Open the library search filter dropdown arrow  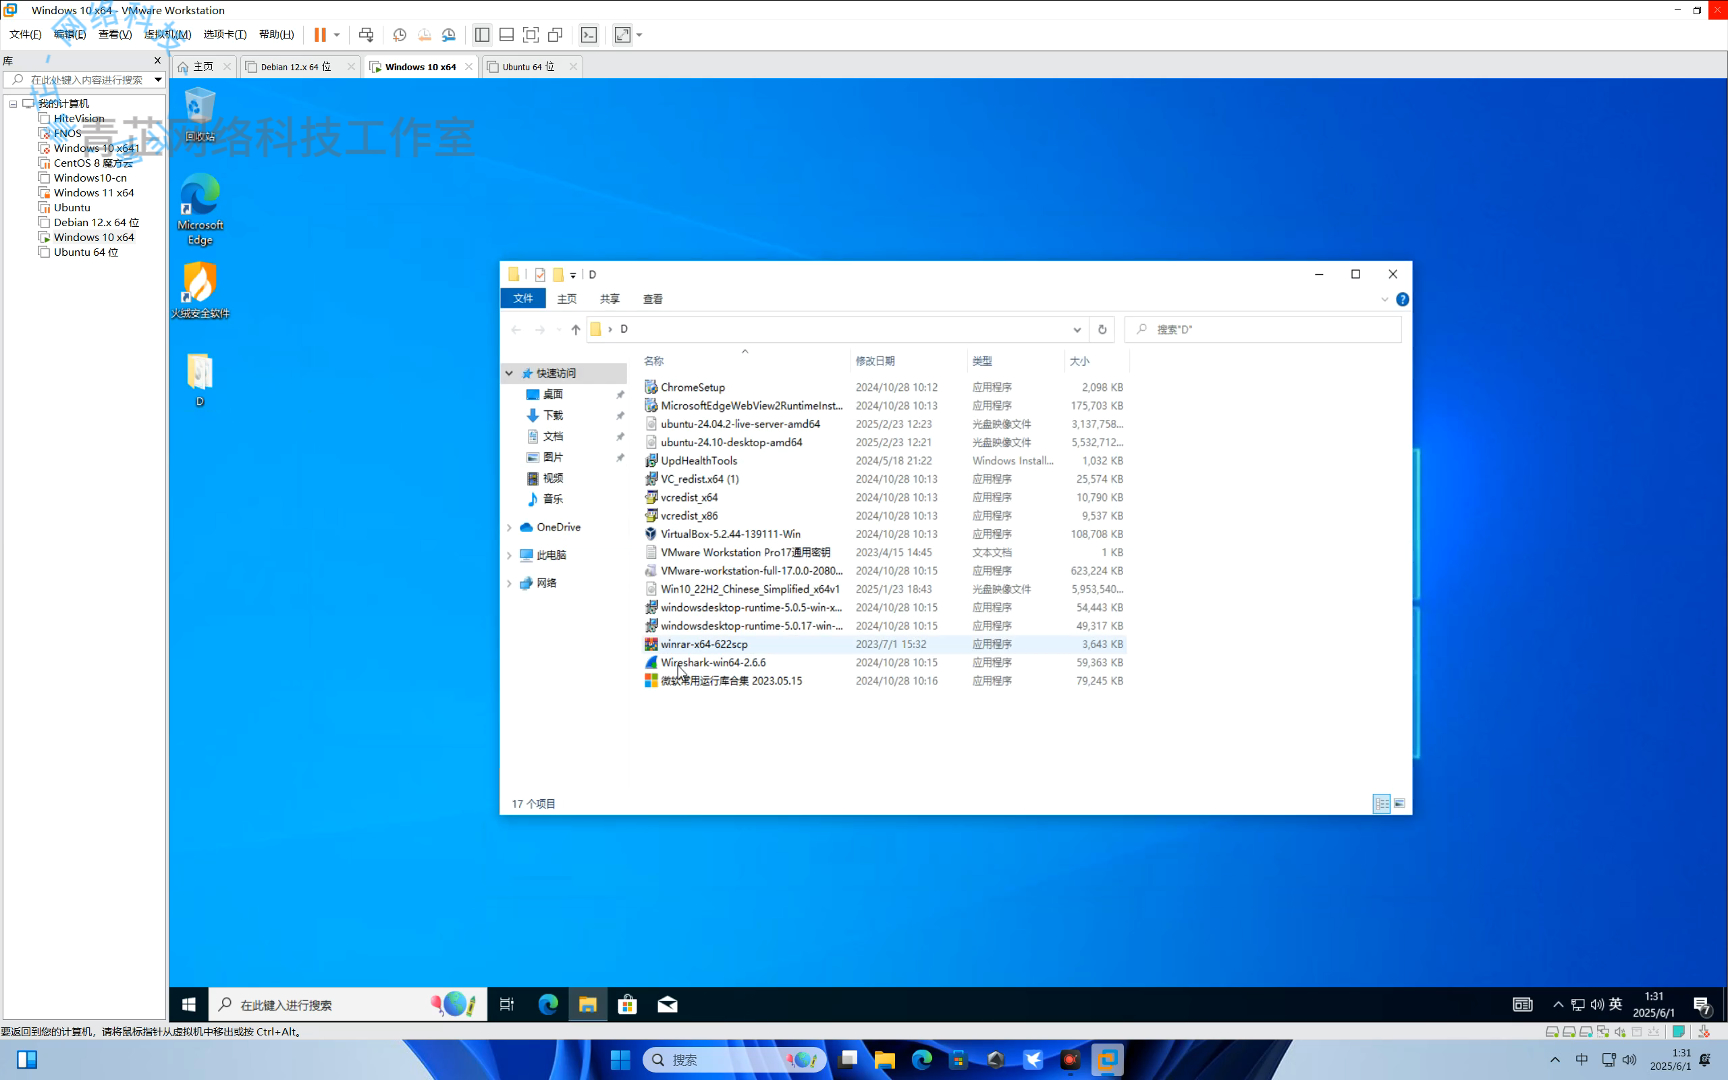click(158, 80)
